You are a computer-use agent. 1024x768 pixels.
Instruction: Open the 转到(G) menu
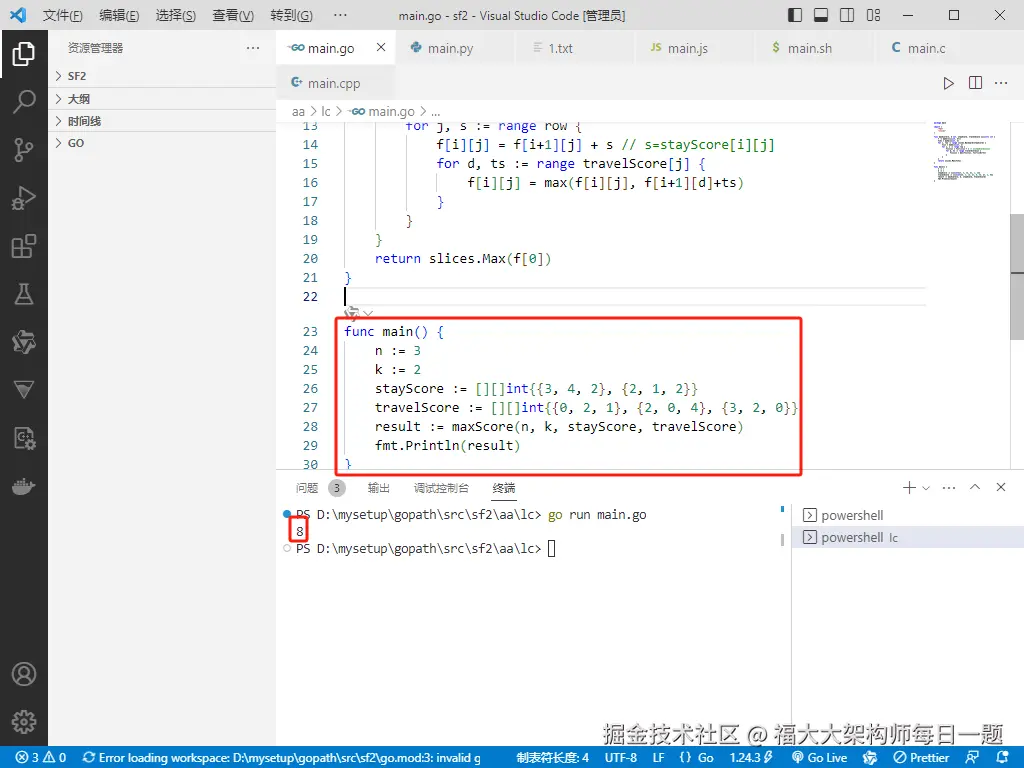tap(291, 15)
